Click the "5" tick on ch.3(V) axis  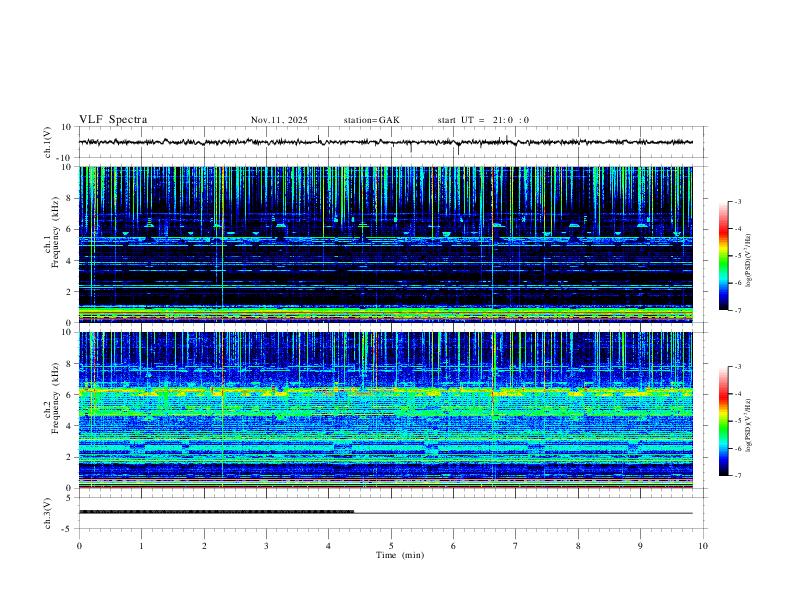click(x=69, y=498)
